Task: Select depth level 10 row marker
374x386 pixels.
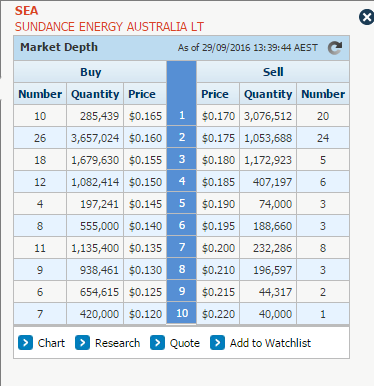Action: 182,313
